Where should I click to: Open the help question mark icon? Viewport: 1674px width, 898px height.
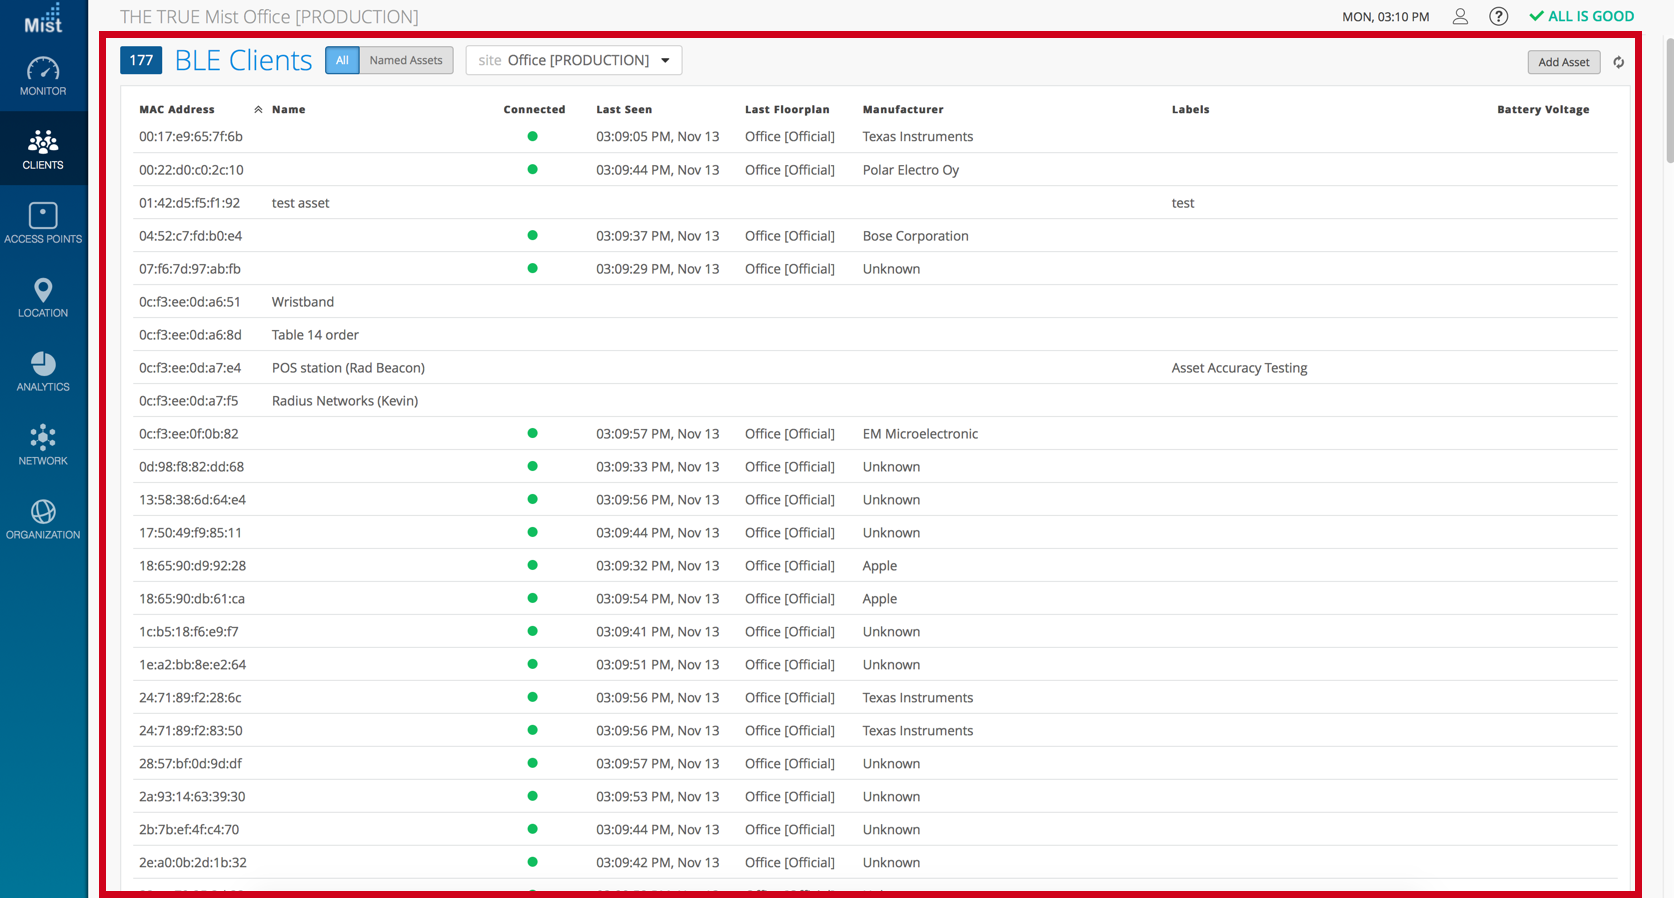point(1498,16)
